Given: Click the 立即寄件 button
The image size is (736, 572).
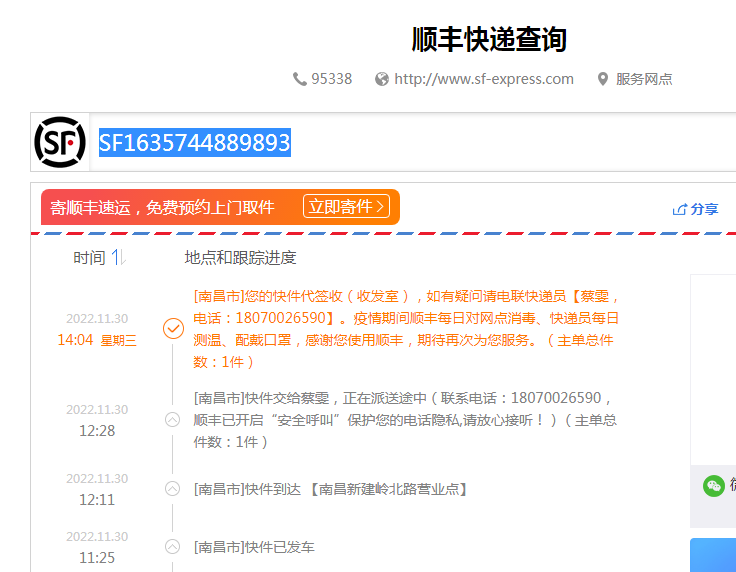Looking at the screenshot, I should pos(346,206).
